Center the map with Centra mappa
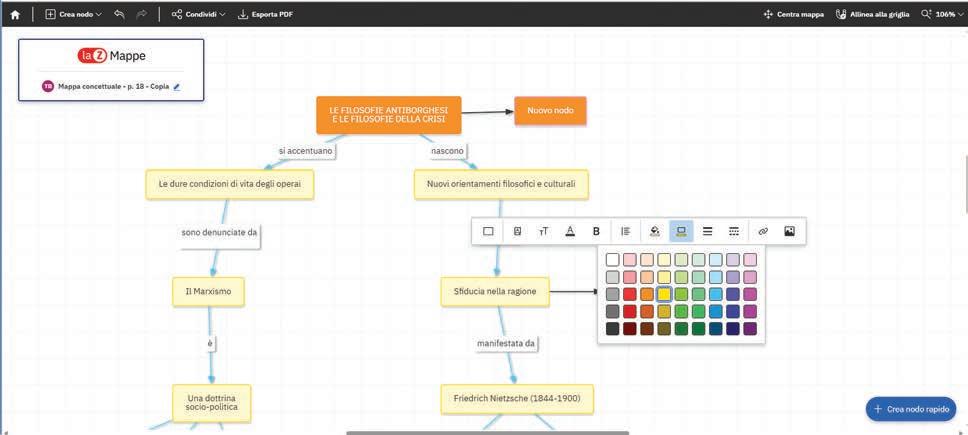 [793, 14]
